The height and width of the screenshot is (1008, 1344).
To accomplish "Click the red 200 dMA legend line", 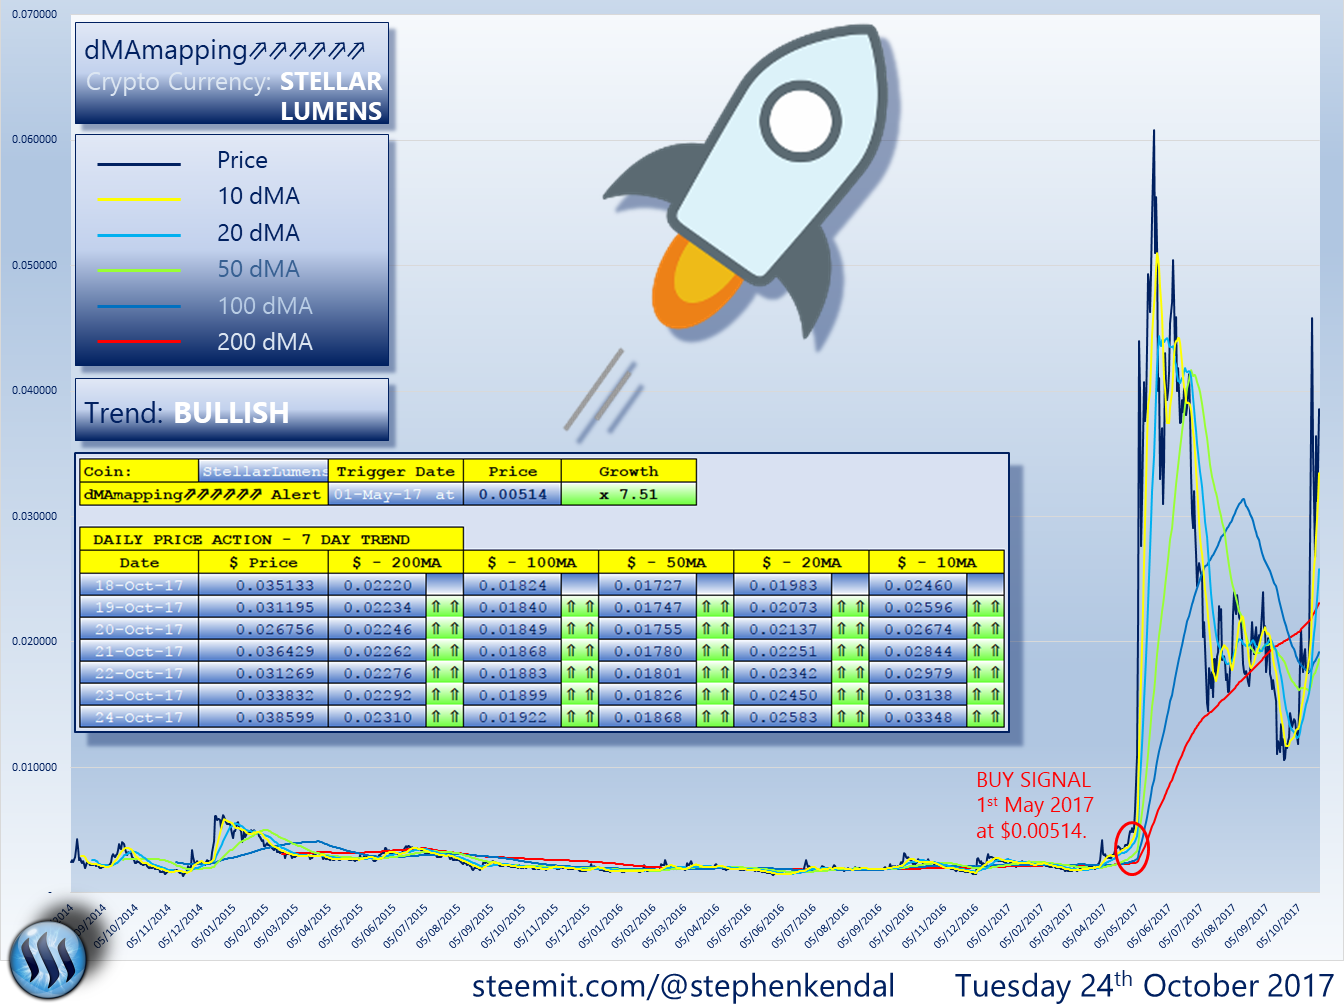I will 139,342.
